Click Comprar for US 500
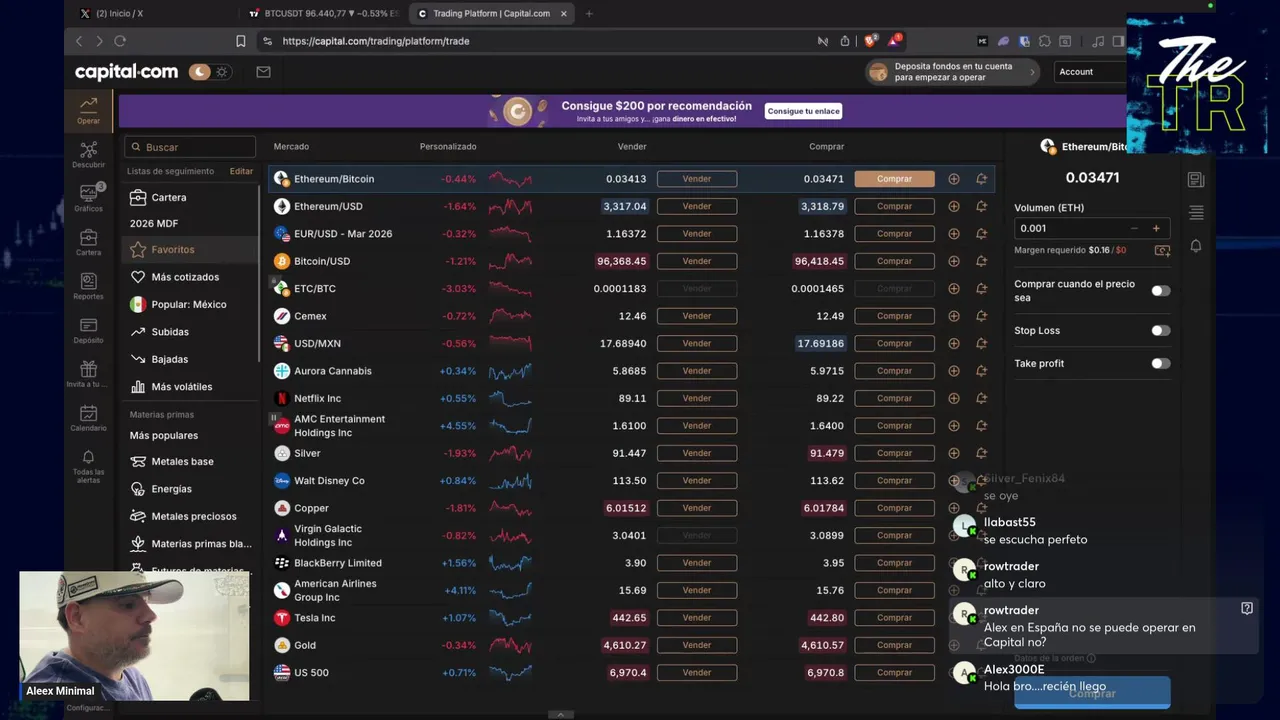 tap(894, 673)
